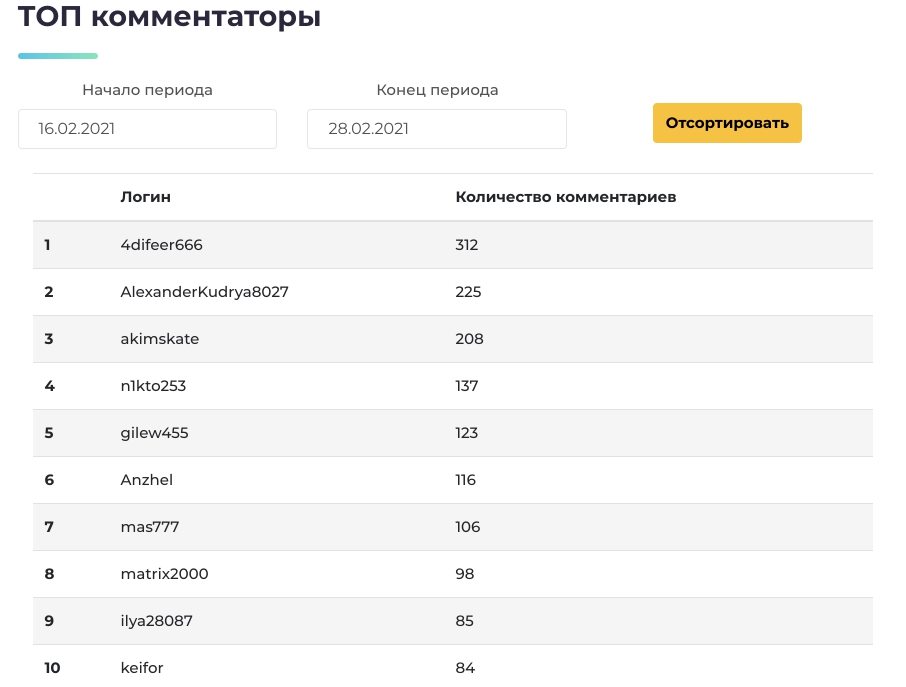Open the gilew455 row
906x687 pixels.
click(154, 433)
